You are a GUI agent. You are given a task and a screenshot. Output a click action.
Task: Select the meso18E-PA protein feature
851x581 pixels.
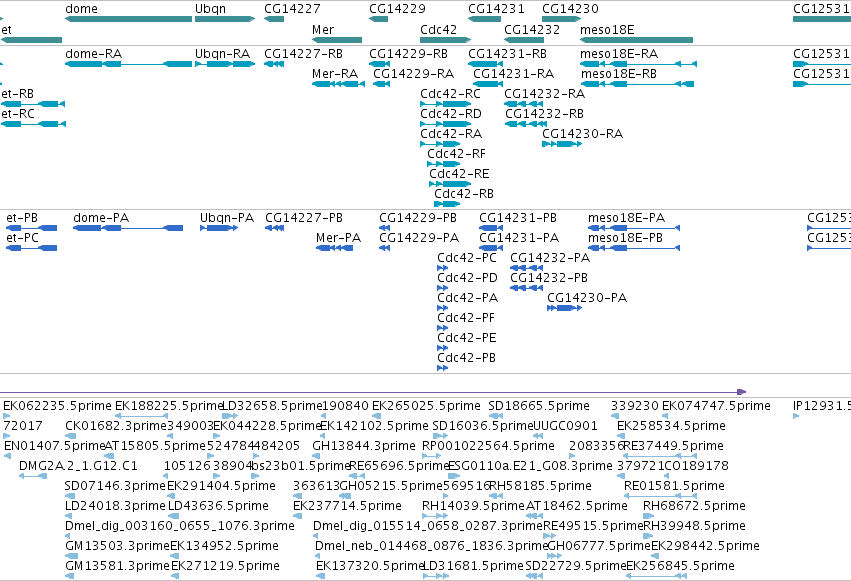pyautogui.click(x=634, y=228)
